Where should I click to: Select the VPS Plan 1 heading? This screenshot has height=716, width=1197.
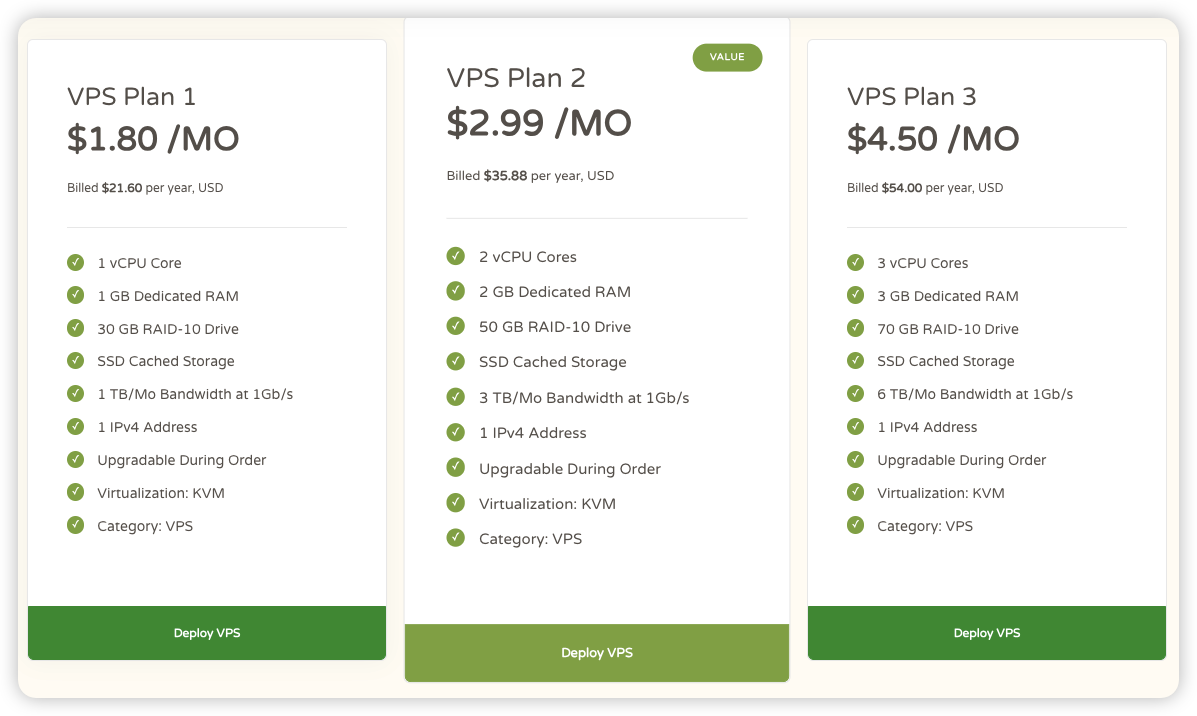point(131,96)
